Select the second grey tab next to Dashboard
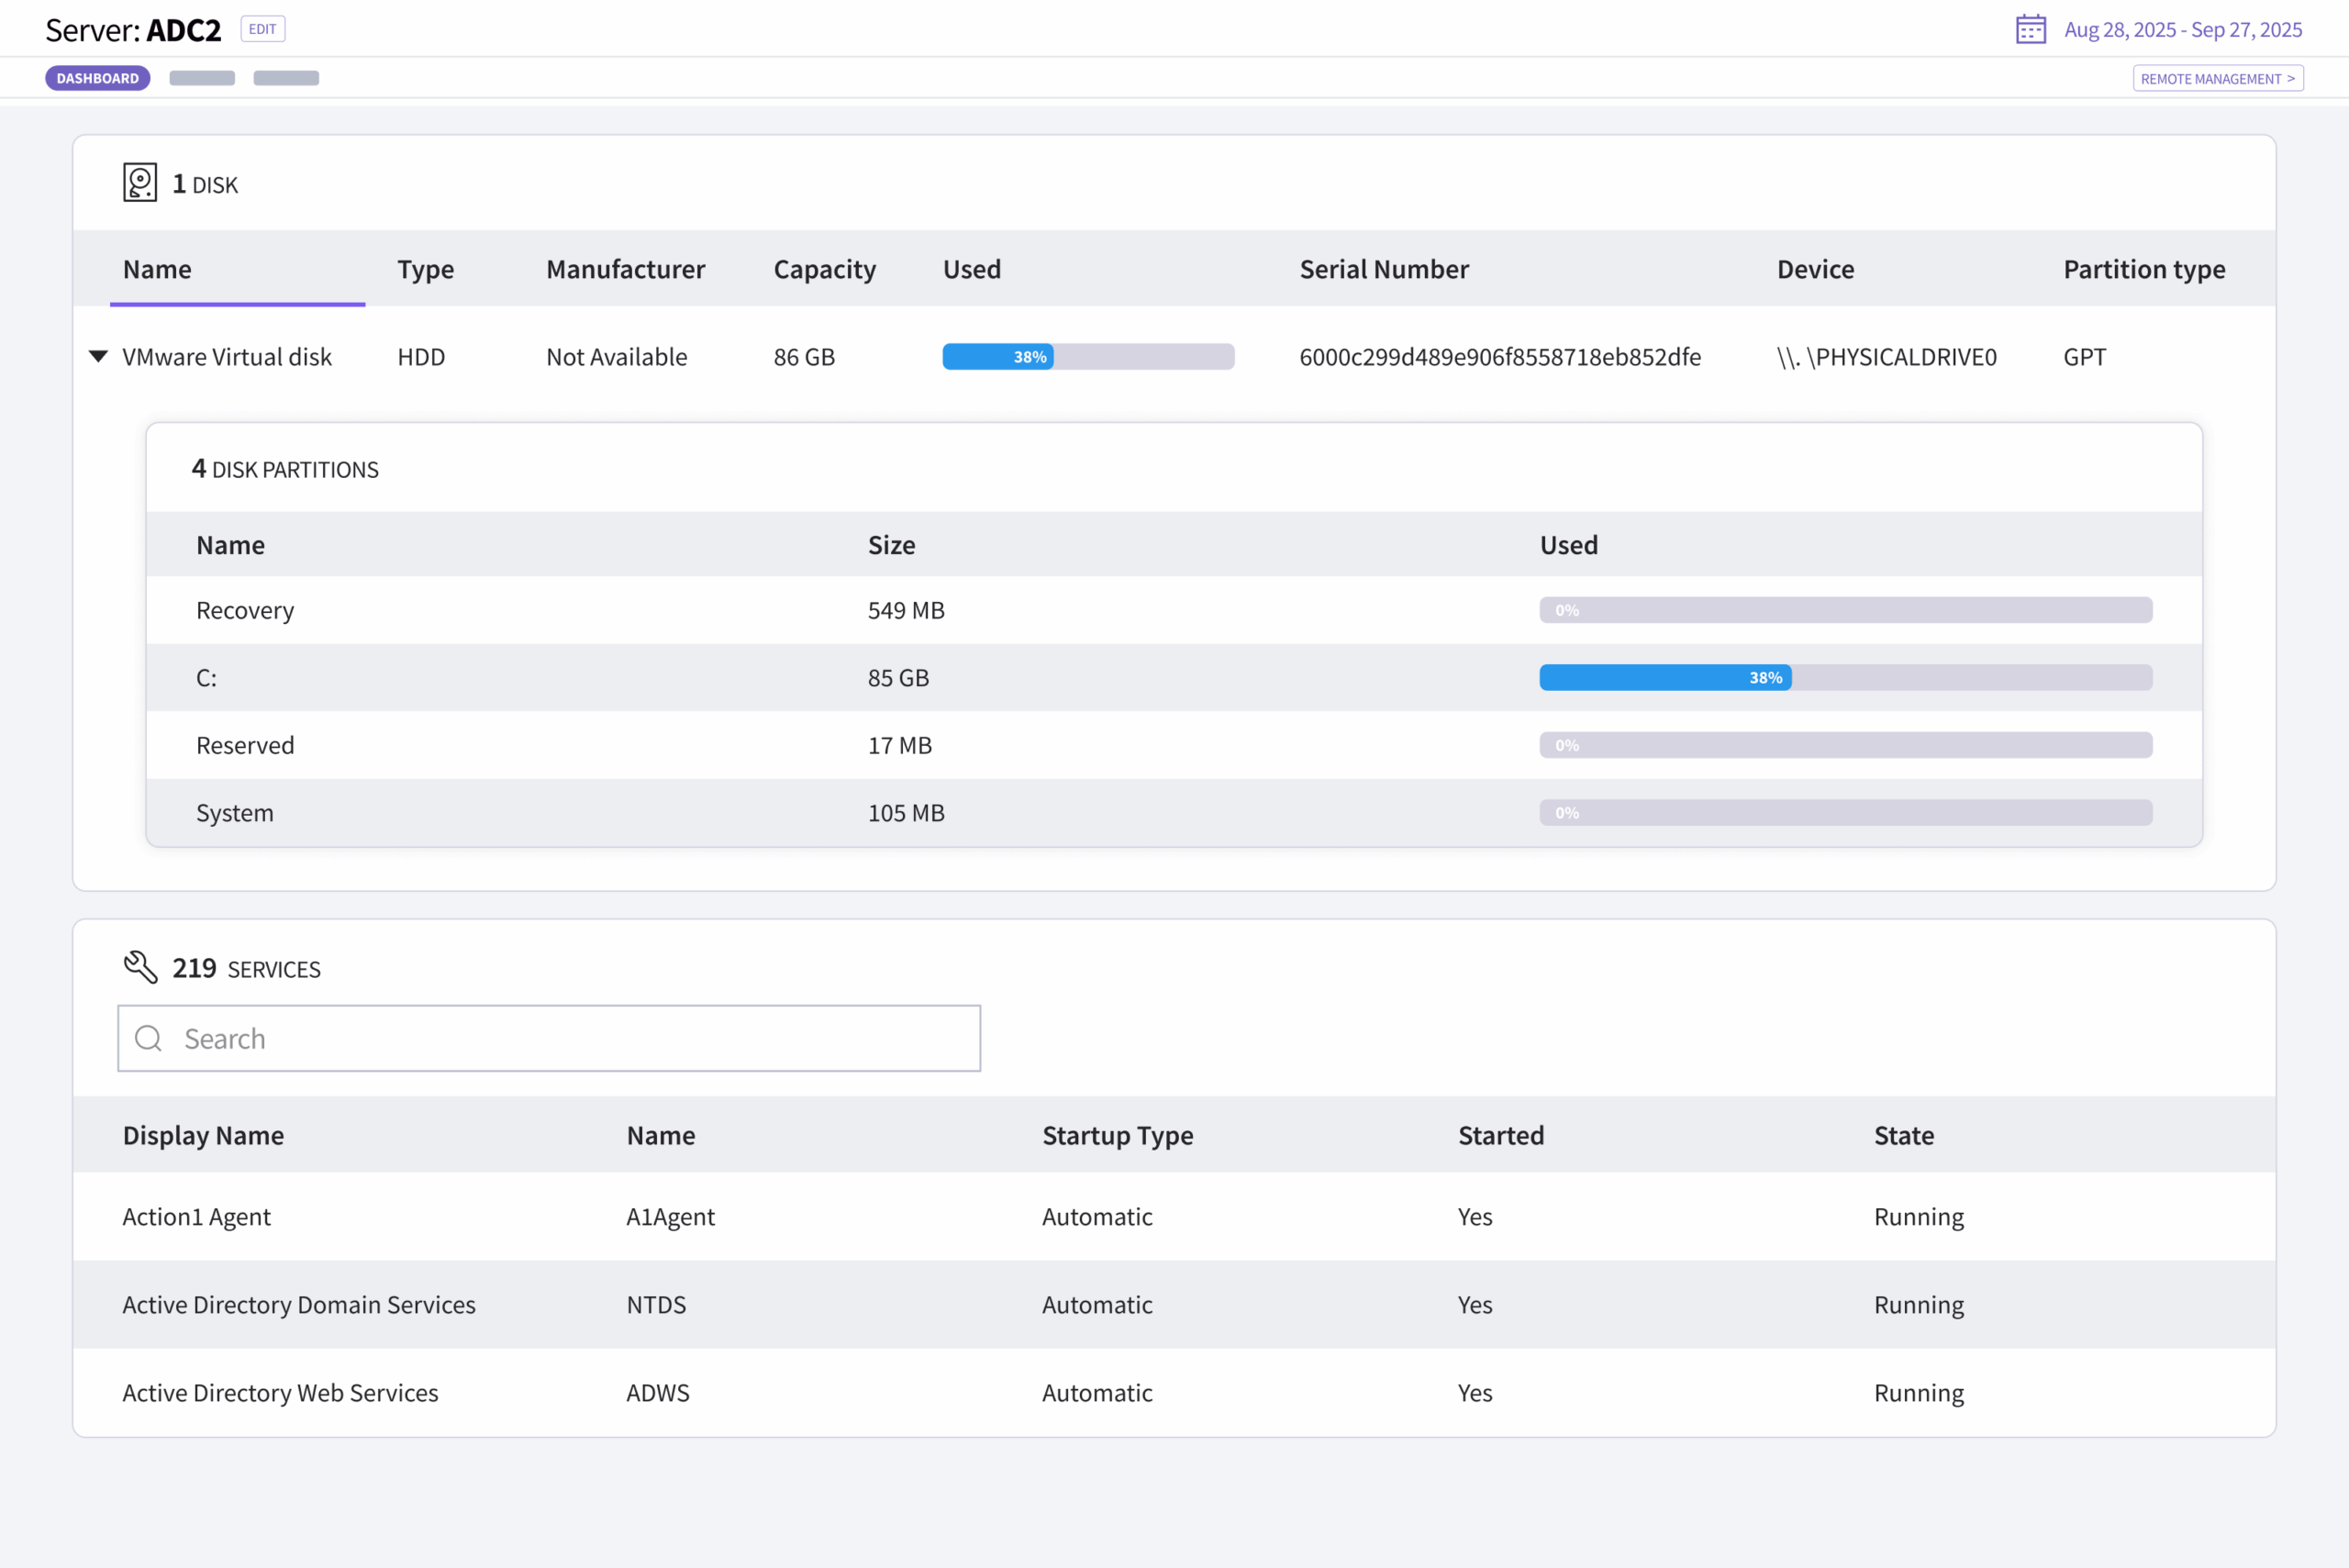 click(286, 77)
